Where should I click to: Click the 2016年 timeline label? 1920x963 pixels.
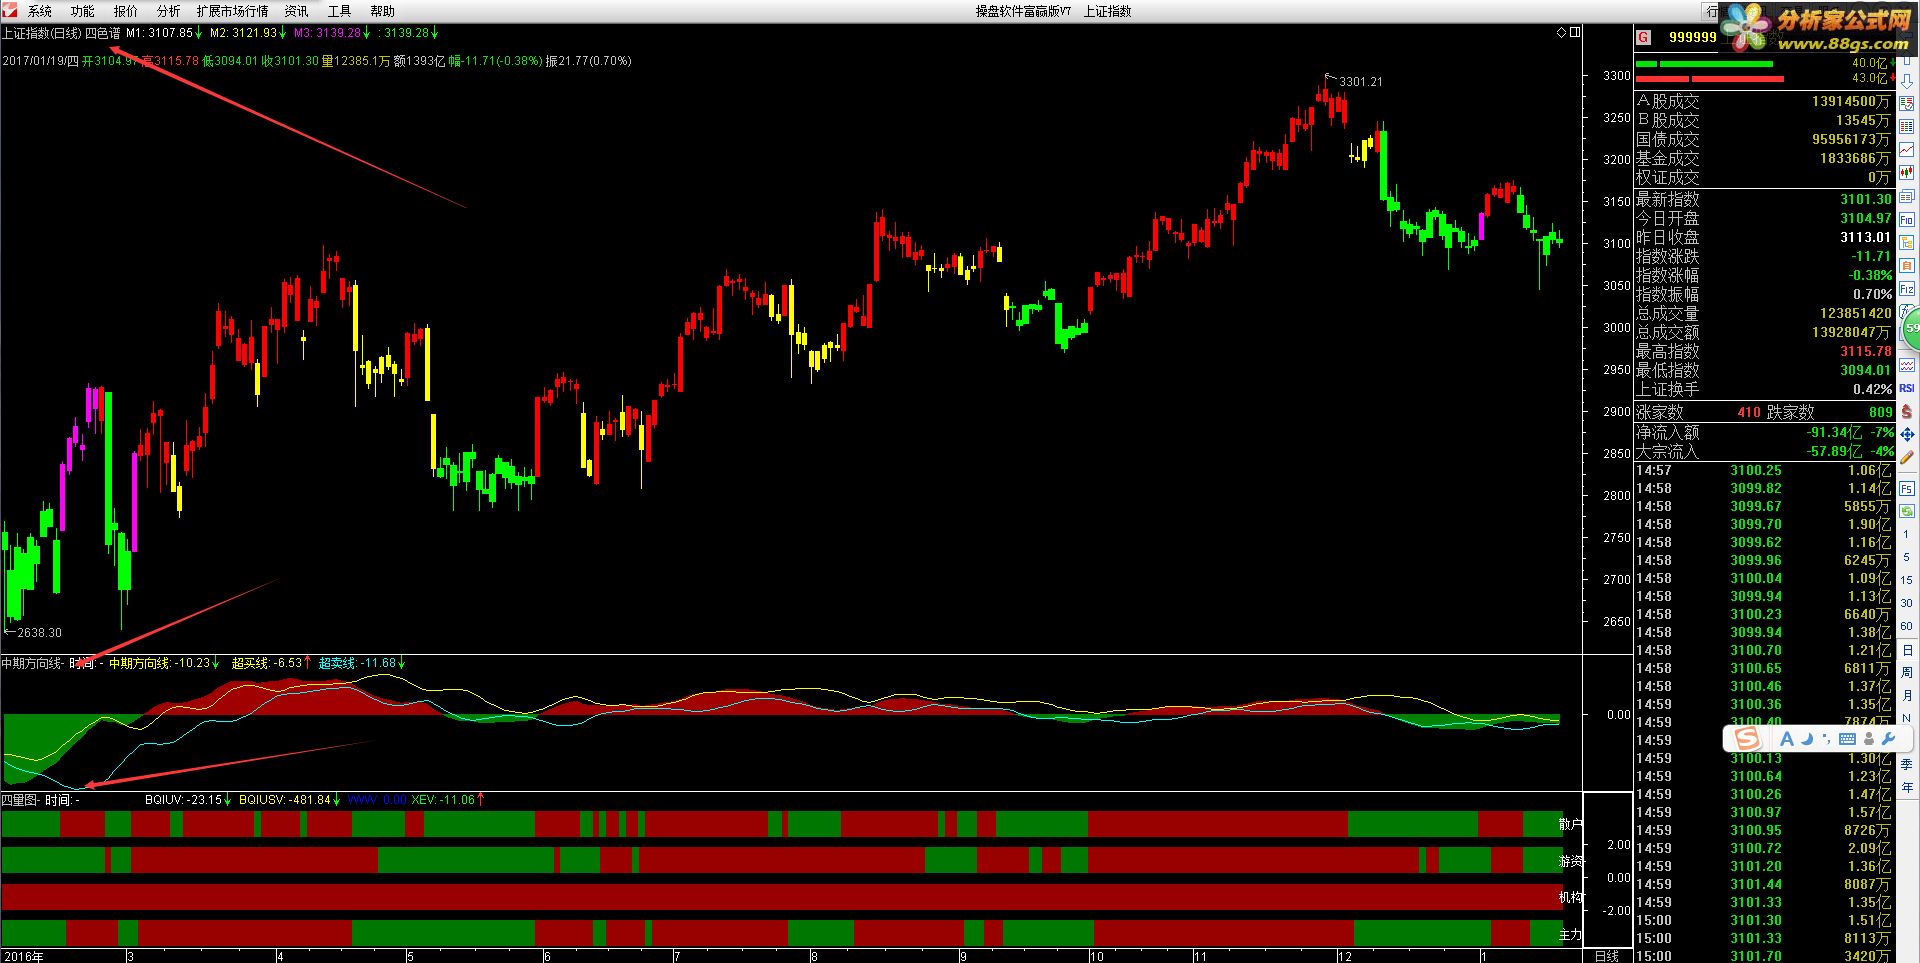click(x=23, y=956)
